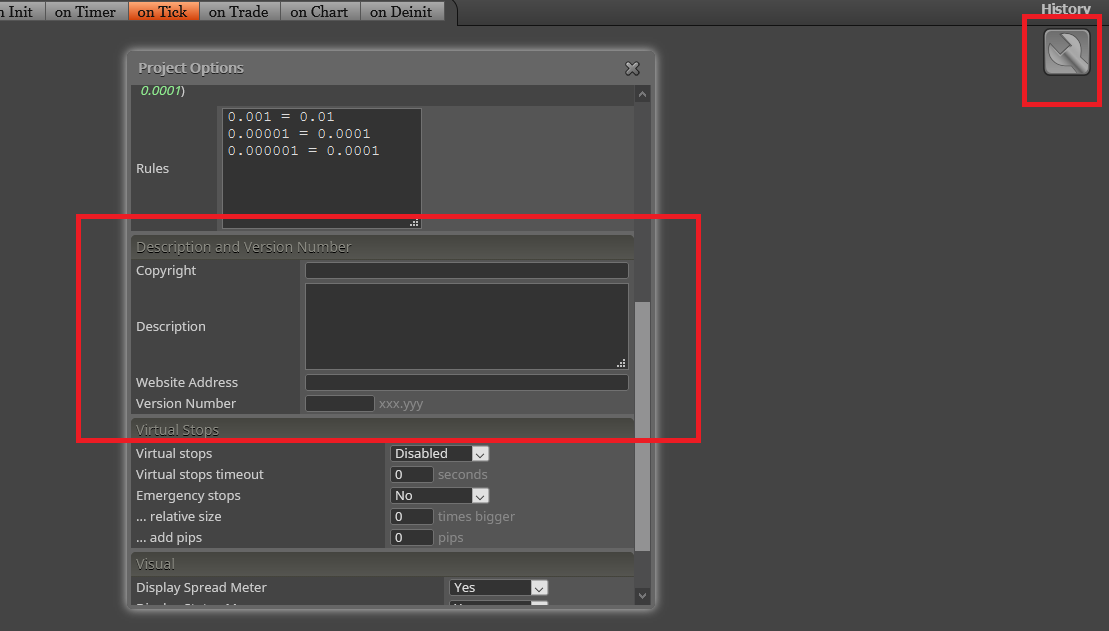Click the Virtual stops timeout seconds field
1109x631 pixels.
412,474
